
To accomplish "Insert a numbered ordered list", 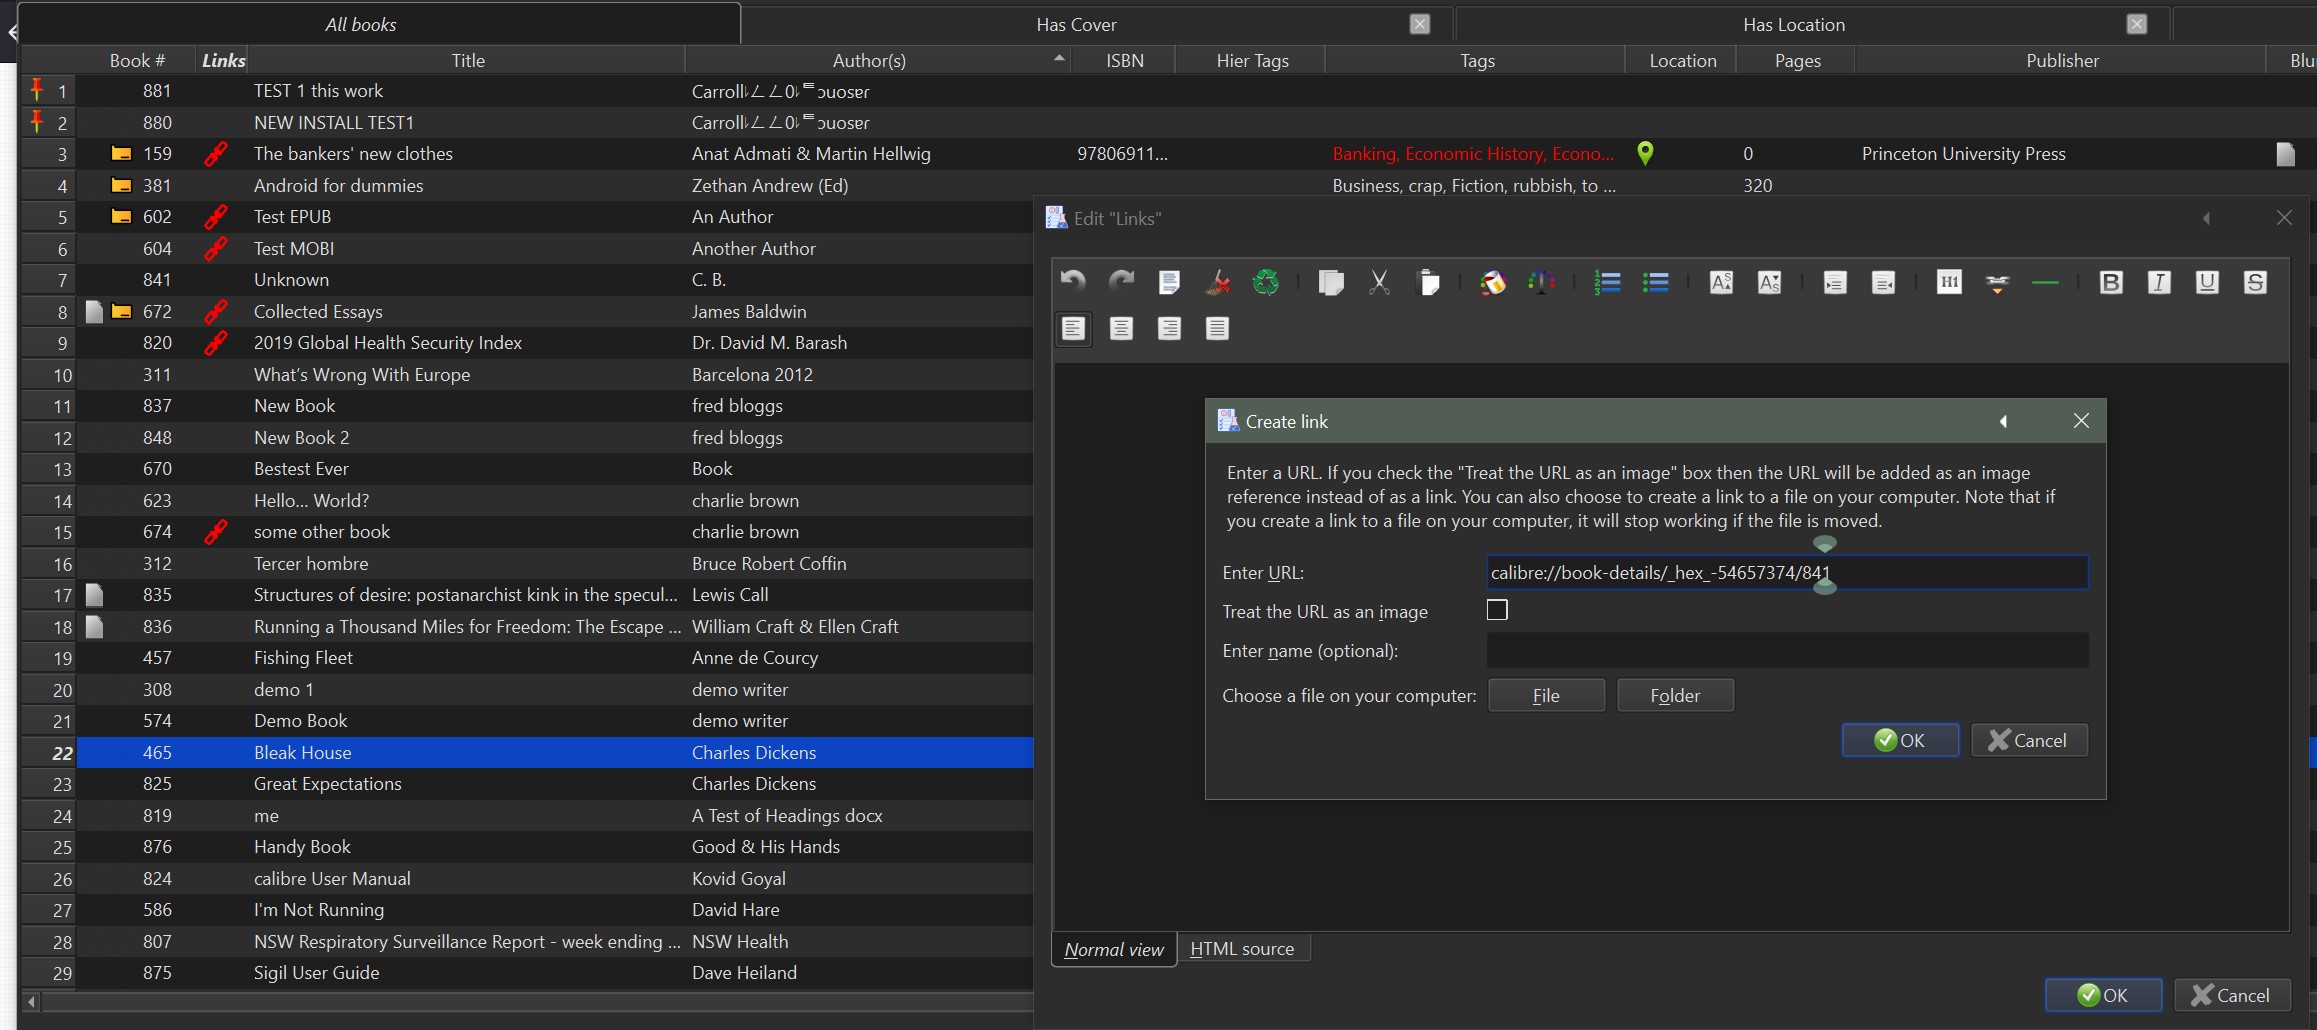I will 1607,283.
